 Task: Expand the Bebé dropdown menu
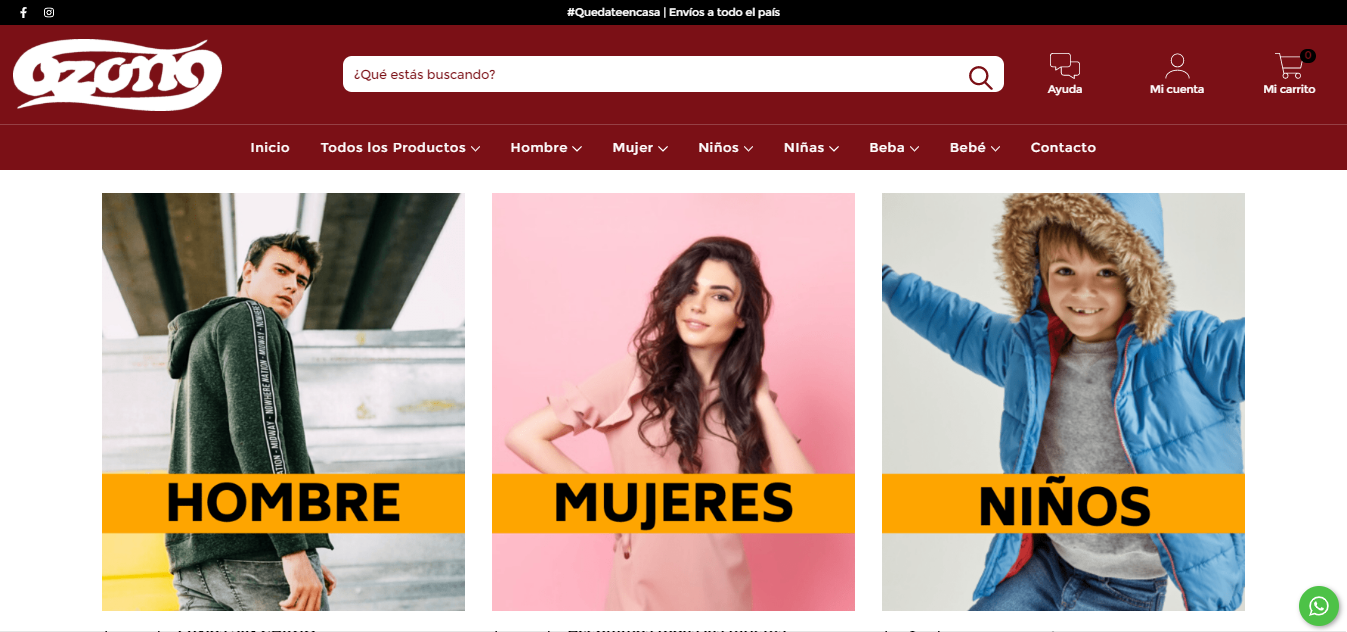[x=975, y=148]
